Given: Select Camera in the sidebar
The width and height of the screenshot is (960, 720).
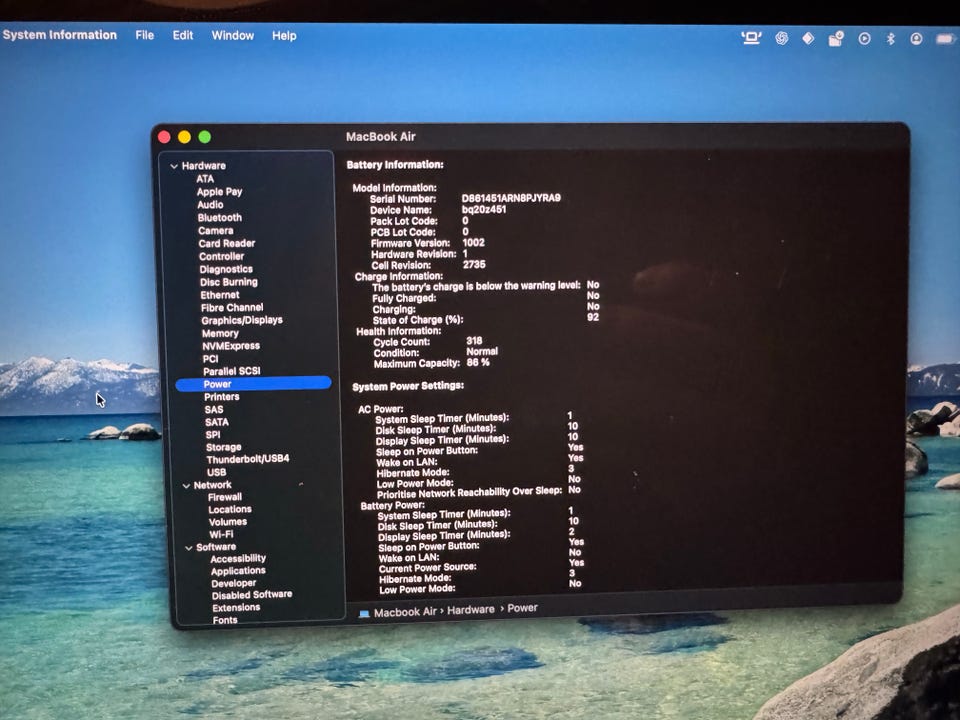Looking at the screenshot, I should click(x=216, y=231).
